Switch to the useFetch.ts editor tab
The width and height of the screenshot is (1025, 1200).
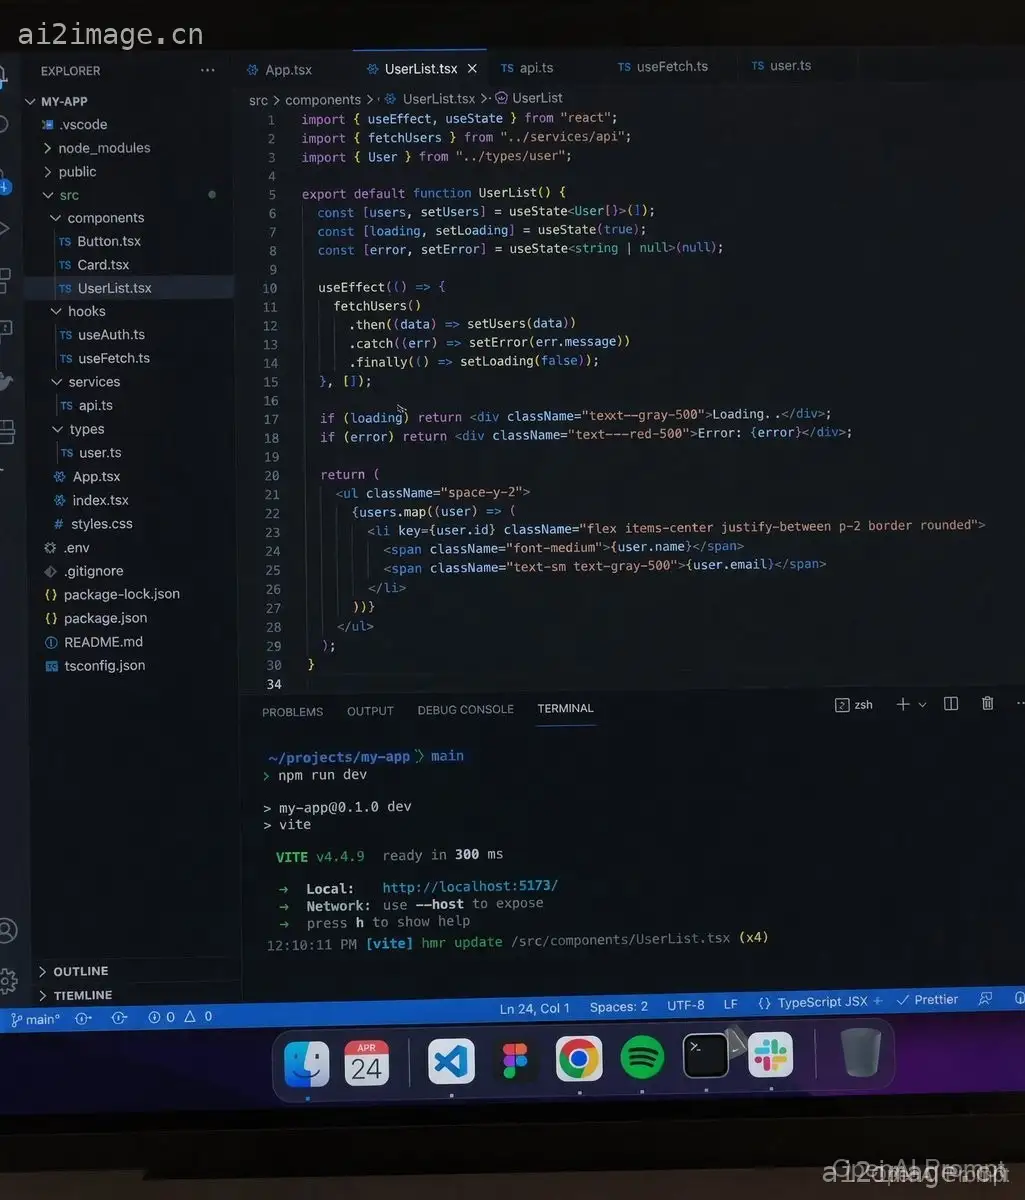663,67
